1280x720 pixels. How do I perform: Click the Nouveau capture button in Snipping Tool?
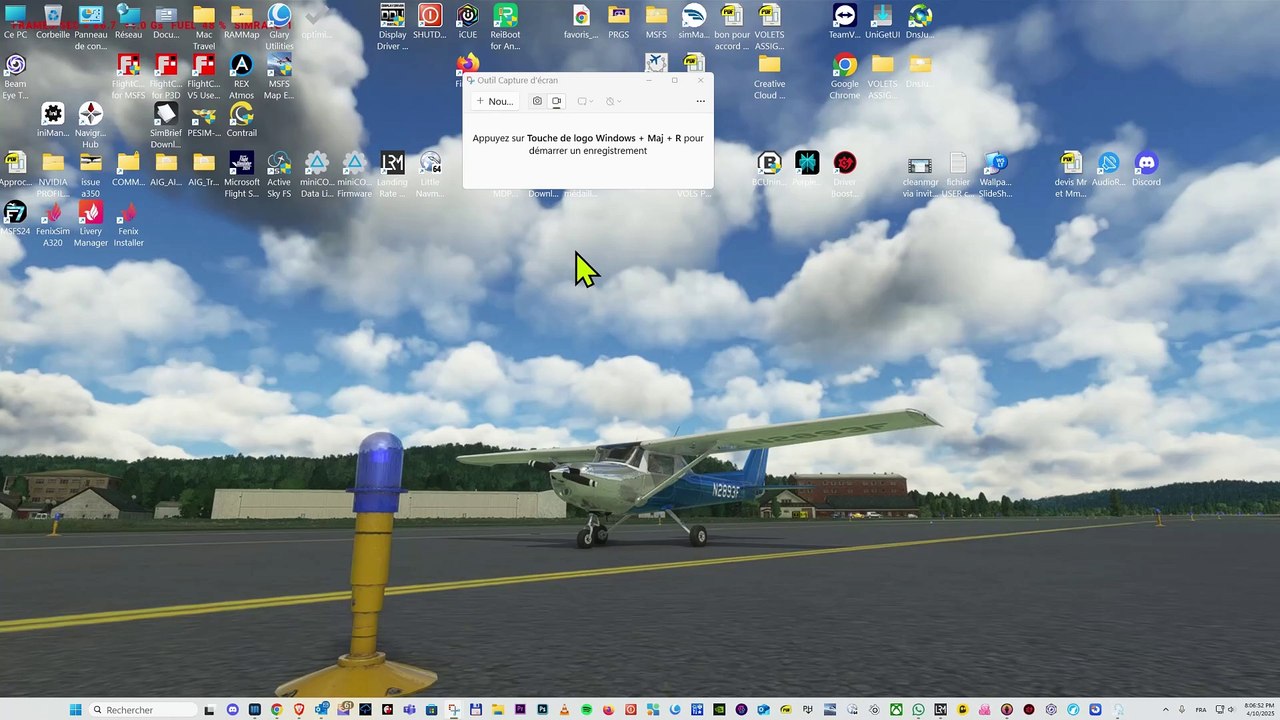tap(495, 101)
